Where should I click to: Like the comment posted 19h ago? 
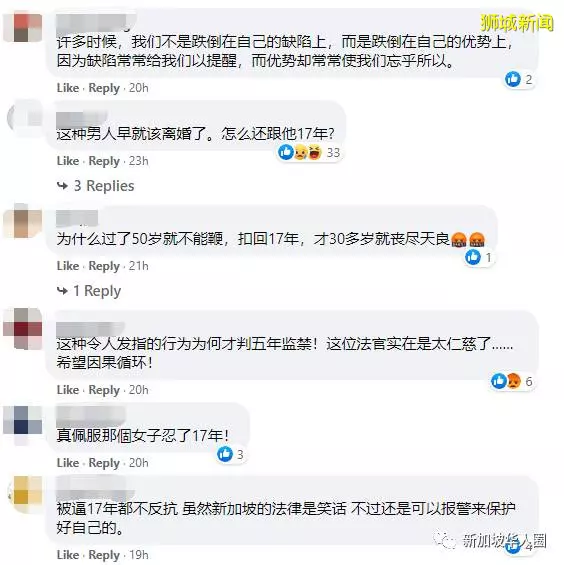[x=68, y=555]
